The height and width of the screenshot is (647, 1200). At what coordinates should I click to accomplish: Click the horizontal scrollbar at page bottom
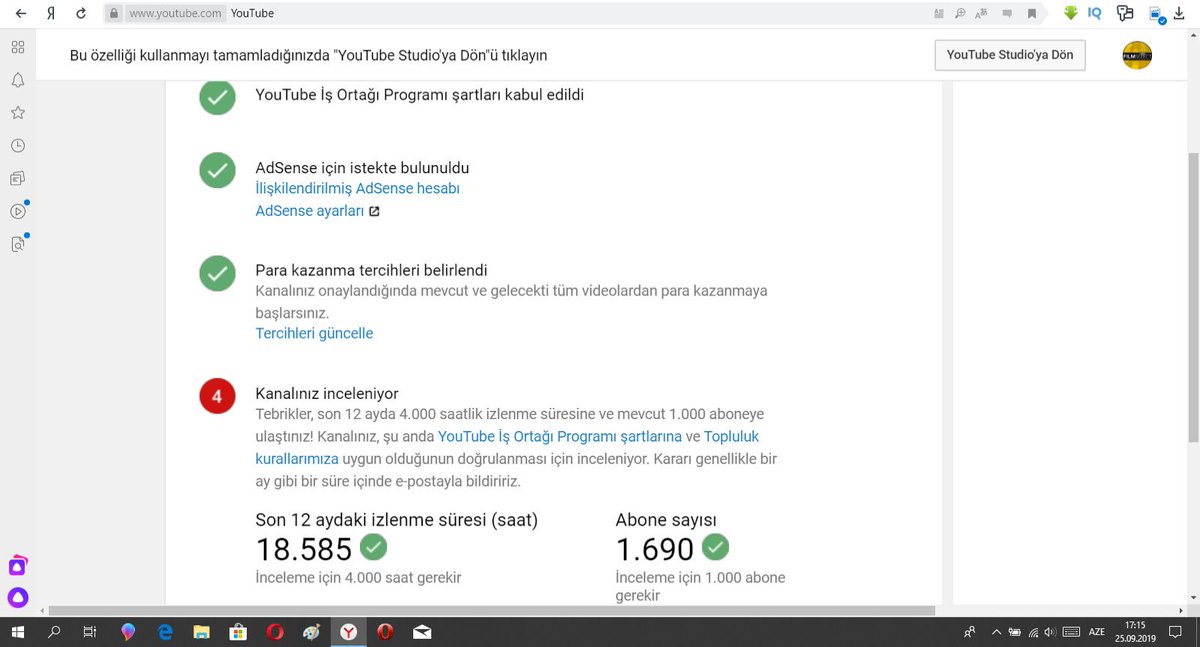[491, 610]
